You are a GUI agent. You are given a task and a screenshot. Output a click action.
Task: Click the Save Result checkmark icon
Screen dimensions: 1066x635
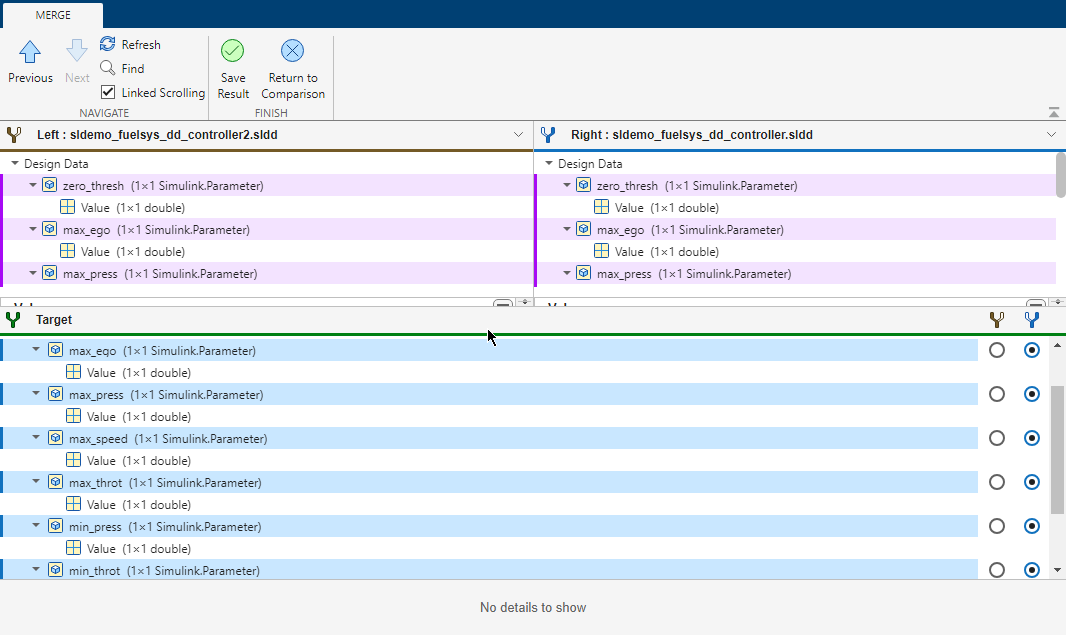click(233, 51)
